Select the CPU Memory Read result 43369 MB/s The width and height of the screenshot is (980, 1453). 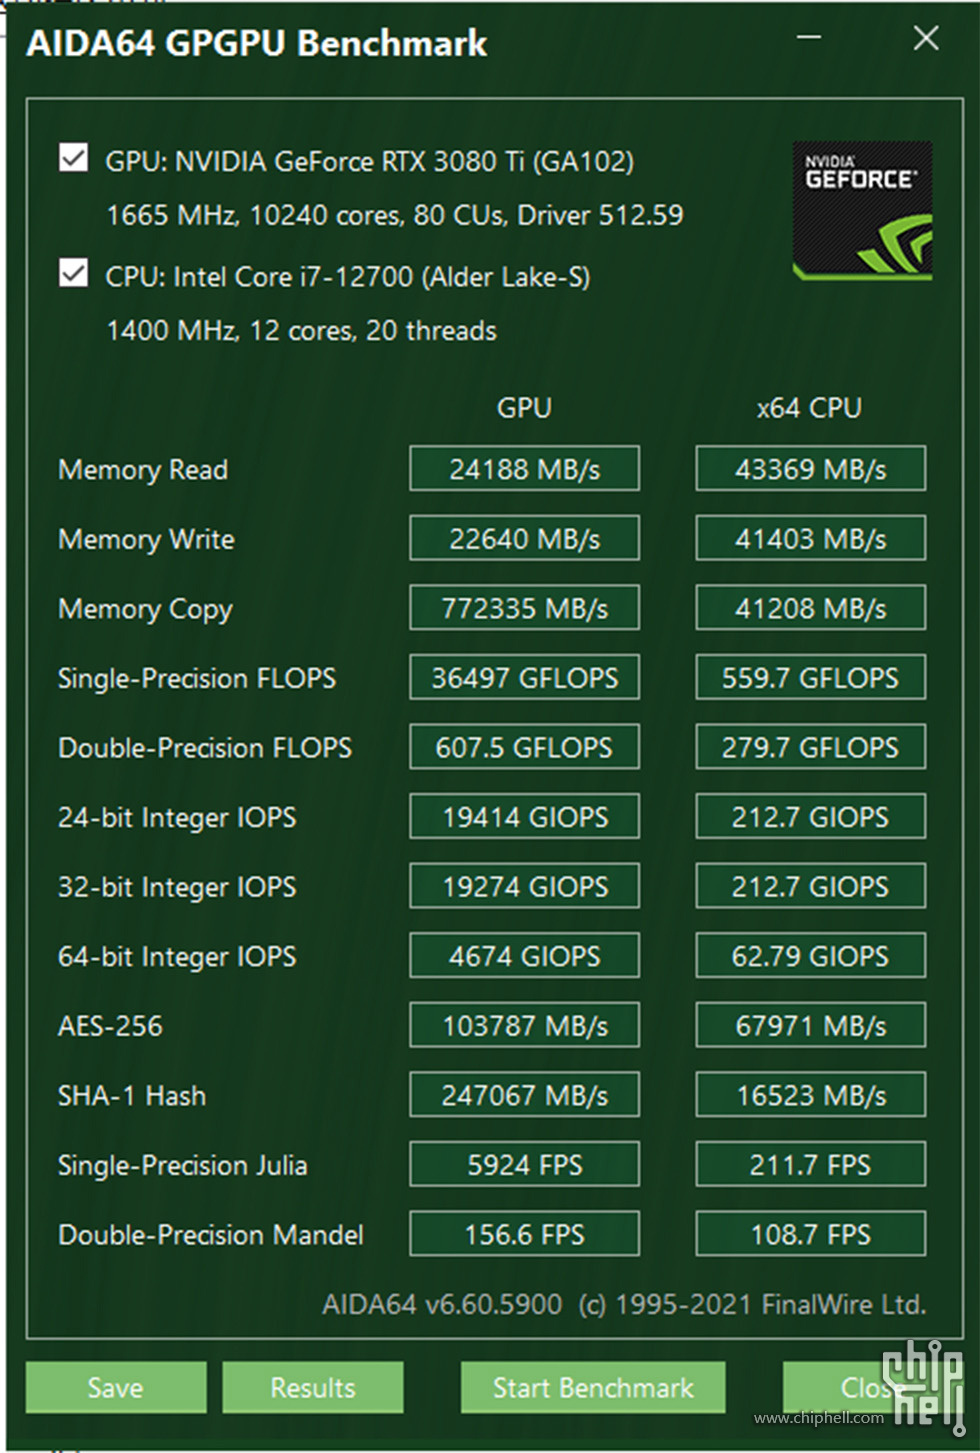click(x=810, y=469)
